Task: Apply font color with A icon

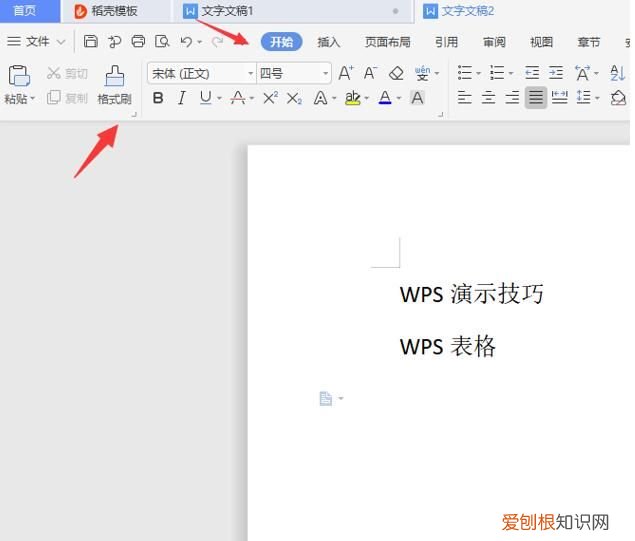Action: point(385,98)
